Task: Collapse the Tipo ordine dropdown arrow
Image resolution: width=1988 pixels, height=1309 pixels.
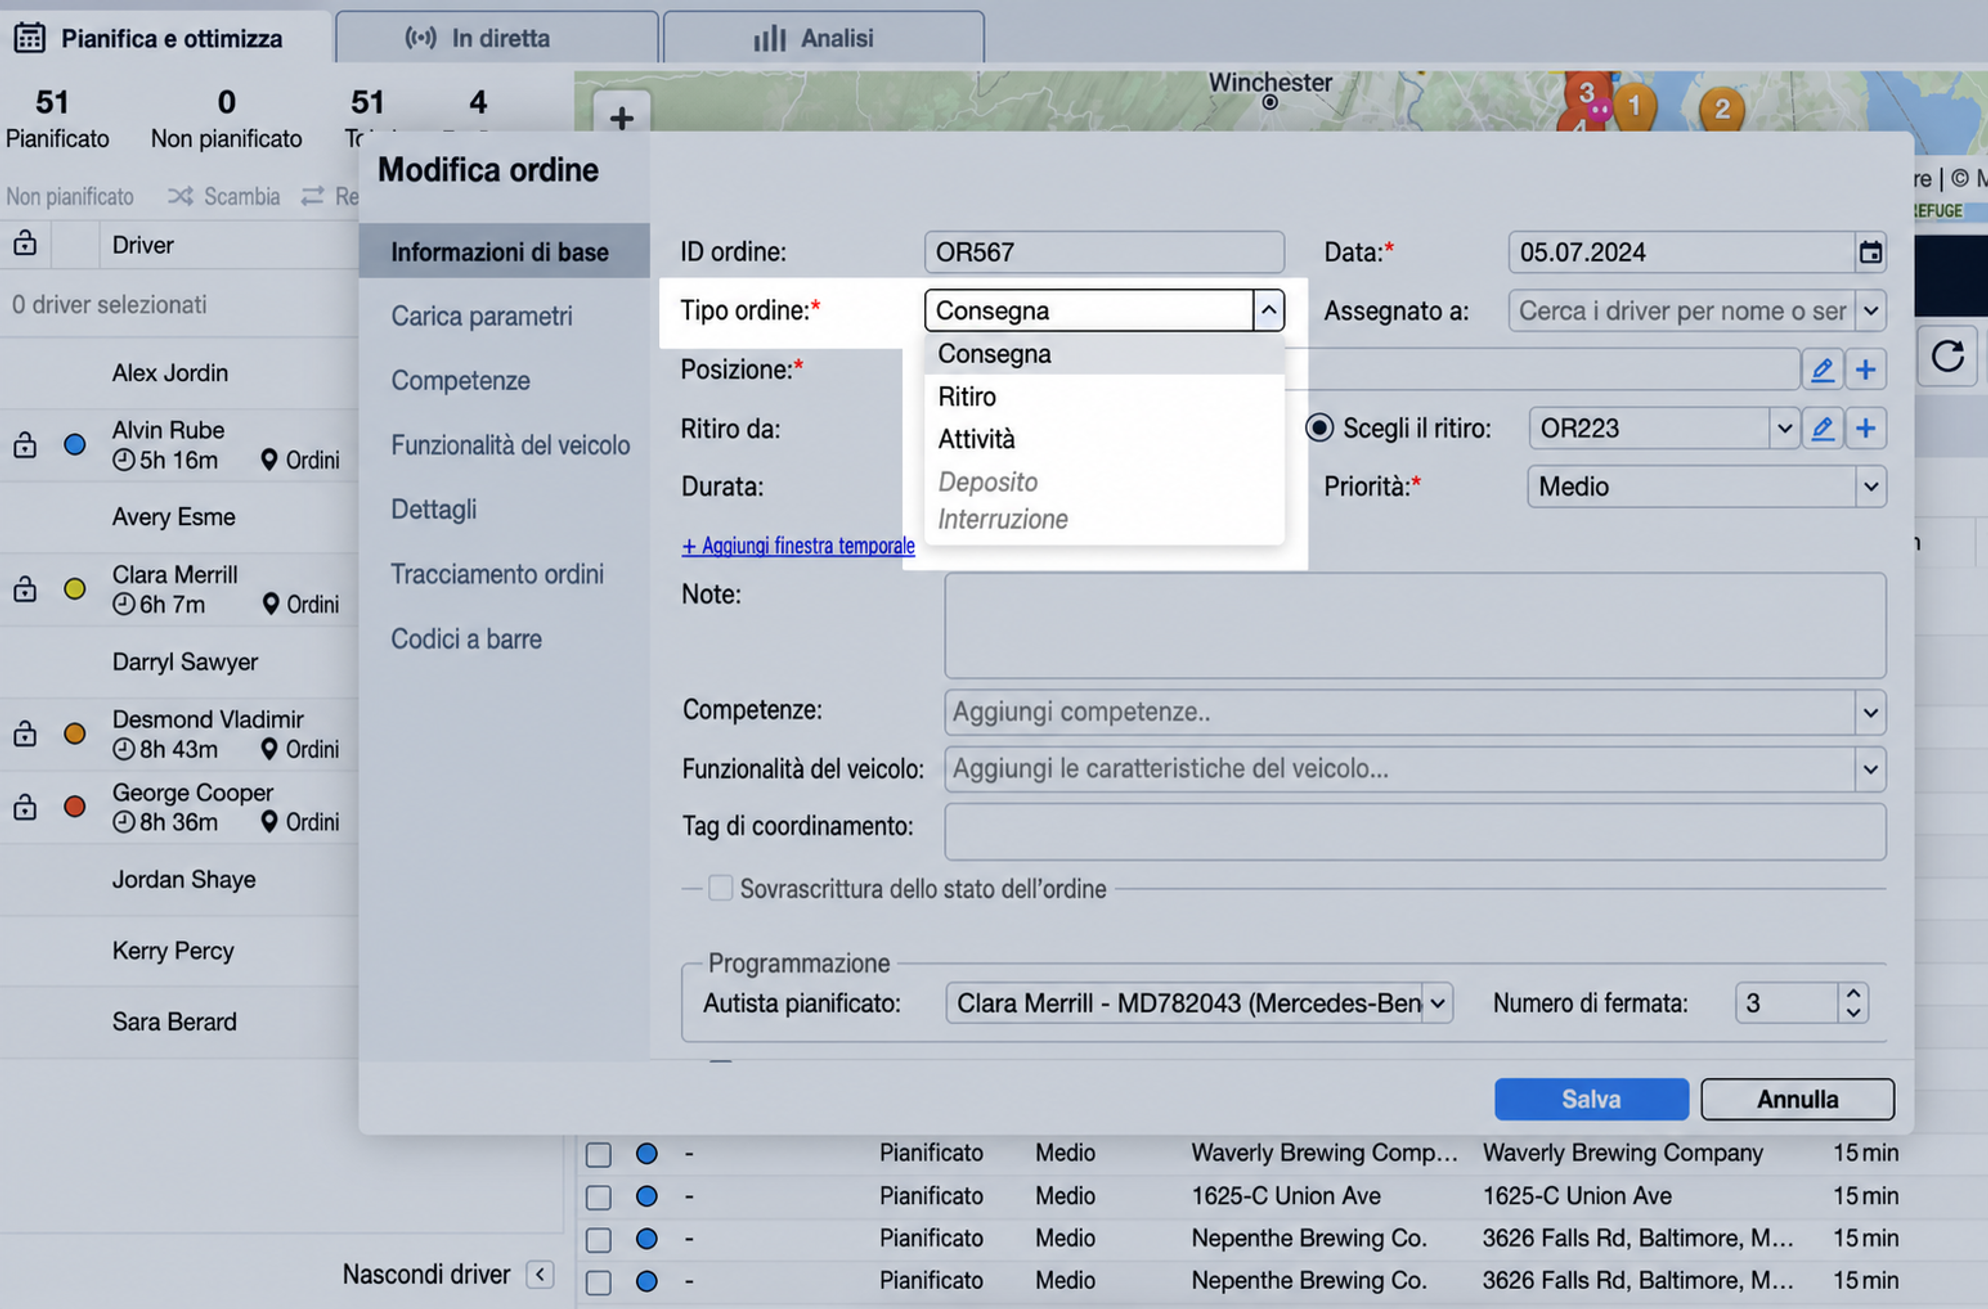Action: coord(1268,310)
